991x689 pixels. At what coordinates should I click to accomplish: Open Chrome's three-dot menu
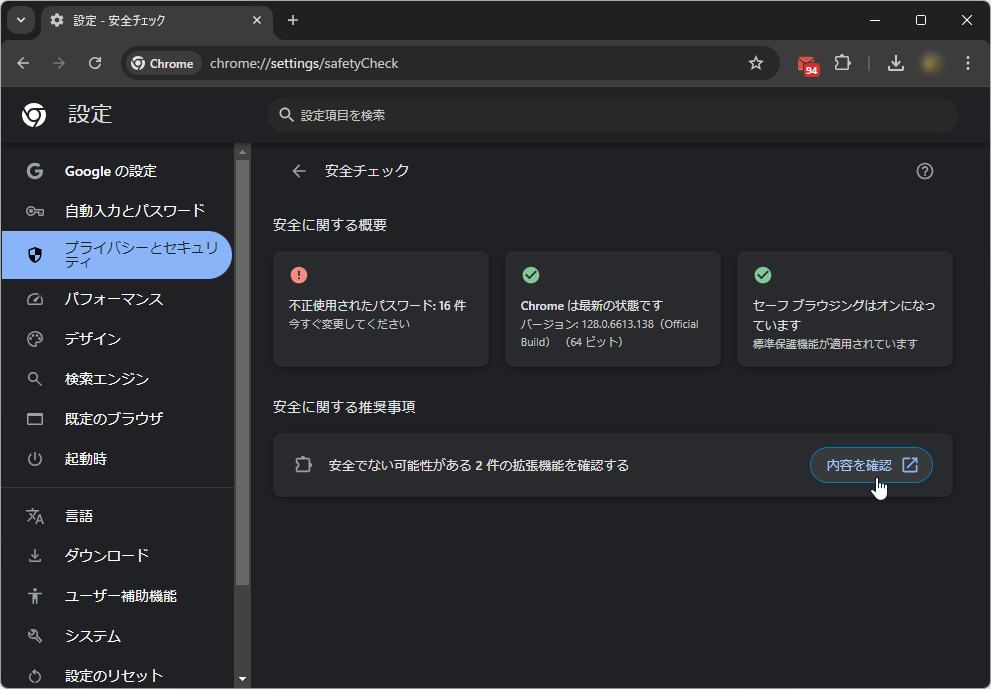[x=967, y=62]
